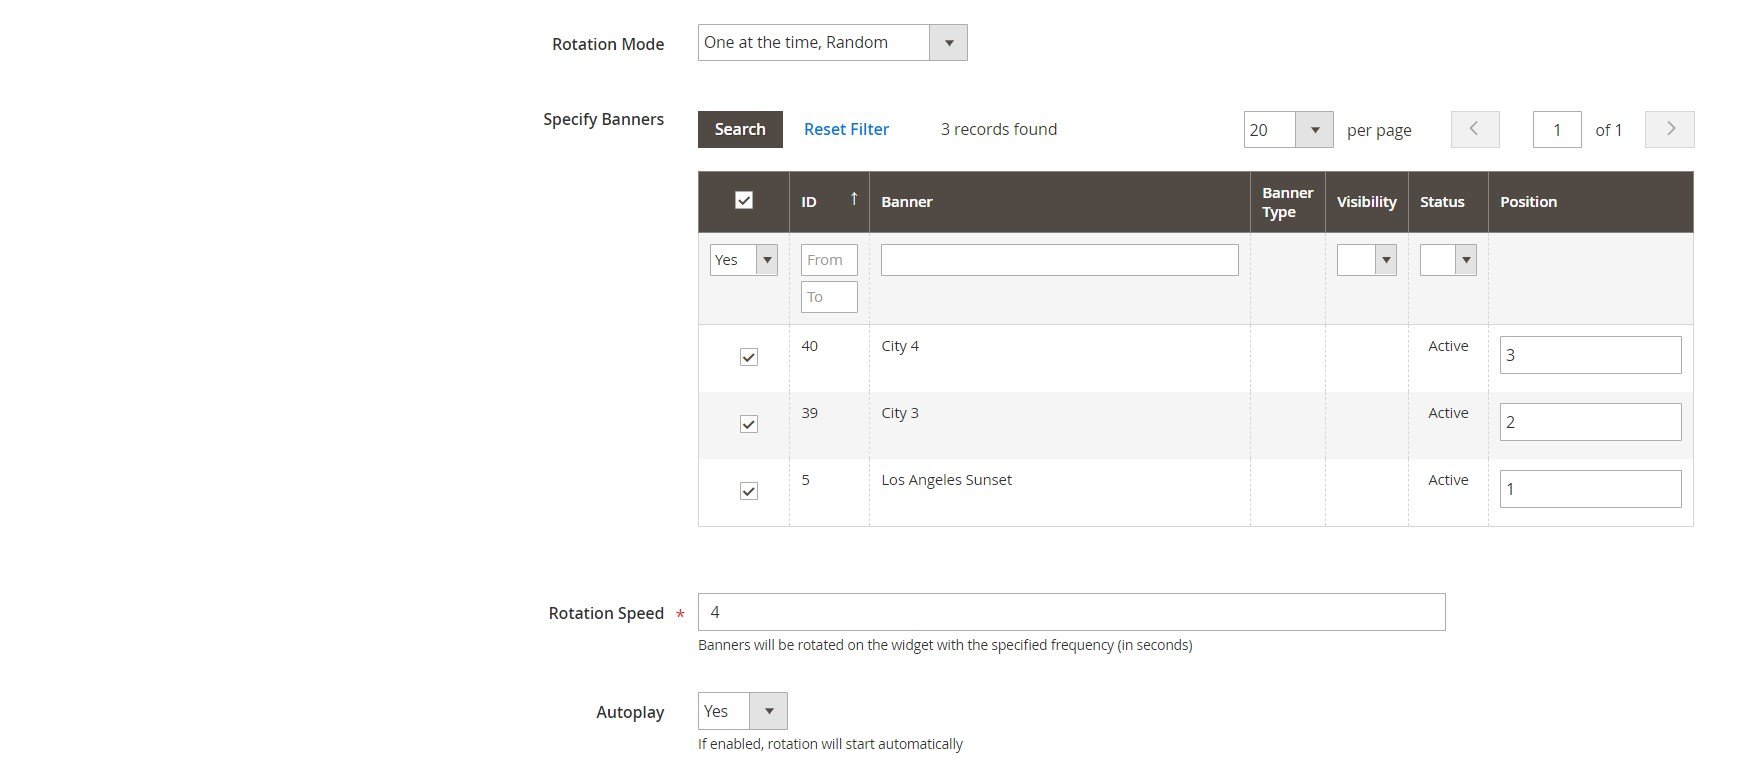This screenshot has height=780, width=1741.
Task: Click the City 4 banner name
Action: pyautogui.click(x=900, y=346)
